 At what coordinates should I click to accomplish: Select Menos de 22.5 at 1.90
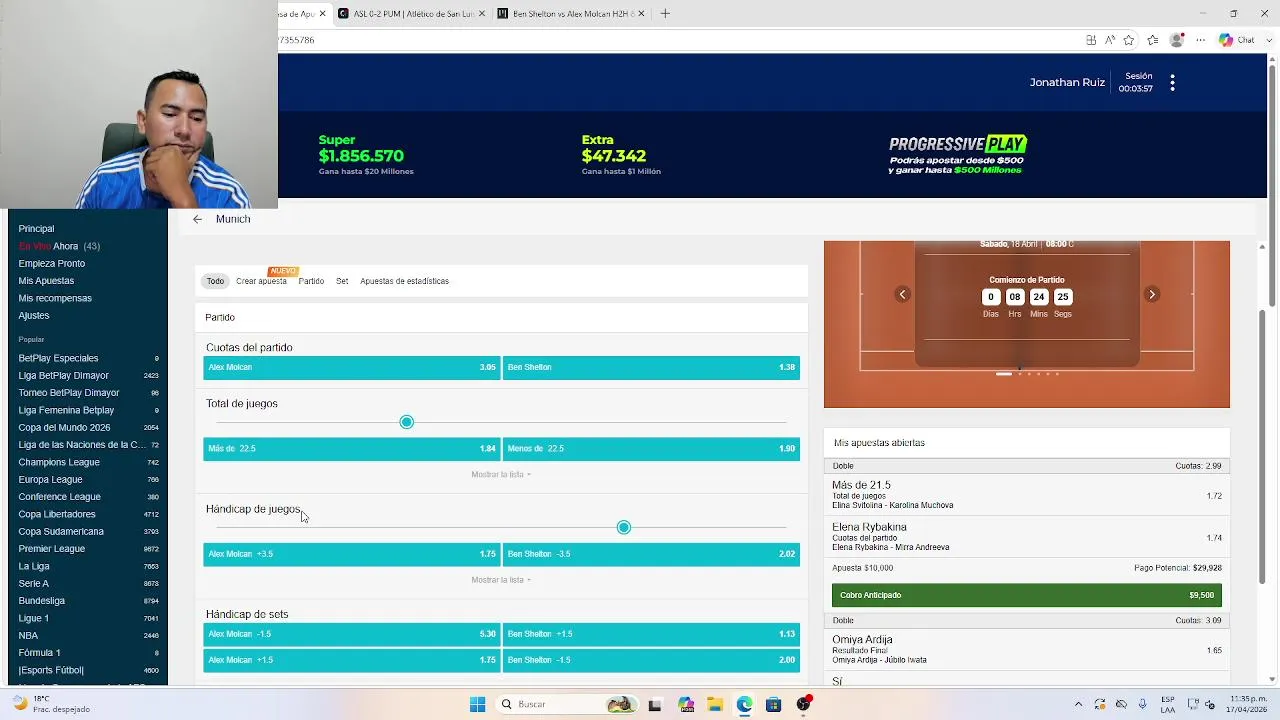point(651,449)
